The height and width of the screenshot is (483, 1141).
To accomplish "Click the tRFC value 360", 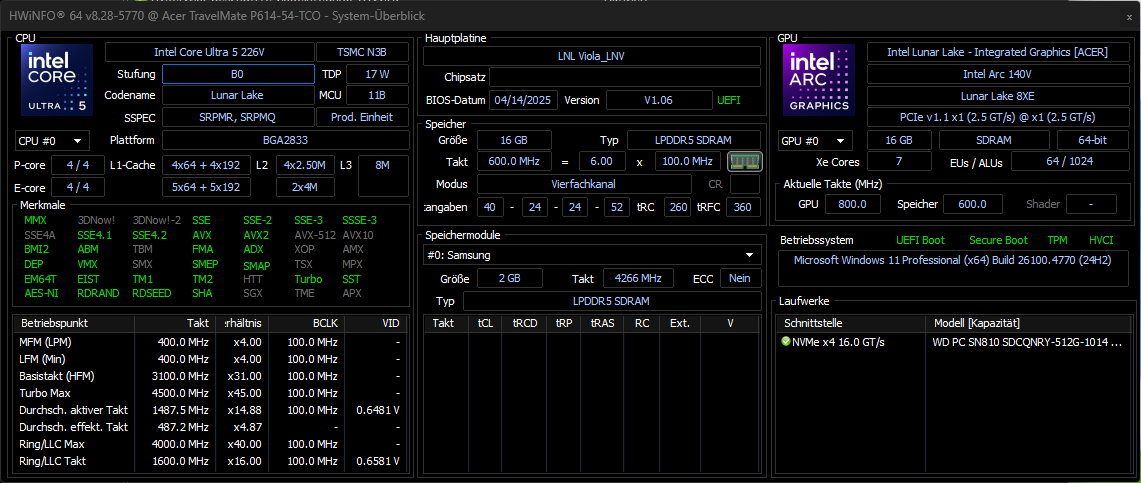I will pyautogui.click(x=744, y=207).
